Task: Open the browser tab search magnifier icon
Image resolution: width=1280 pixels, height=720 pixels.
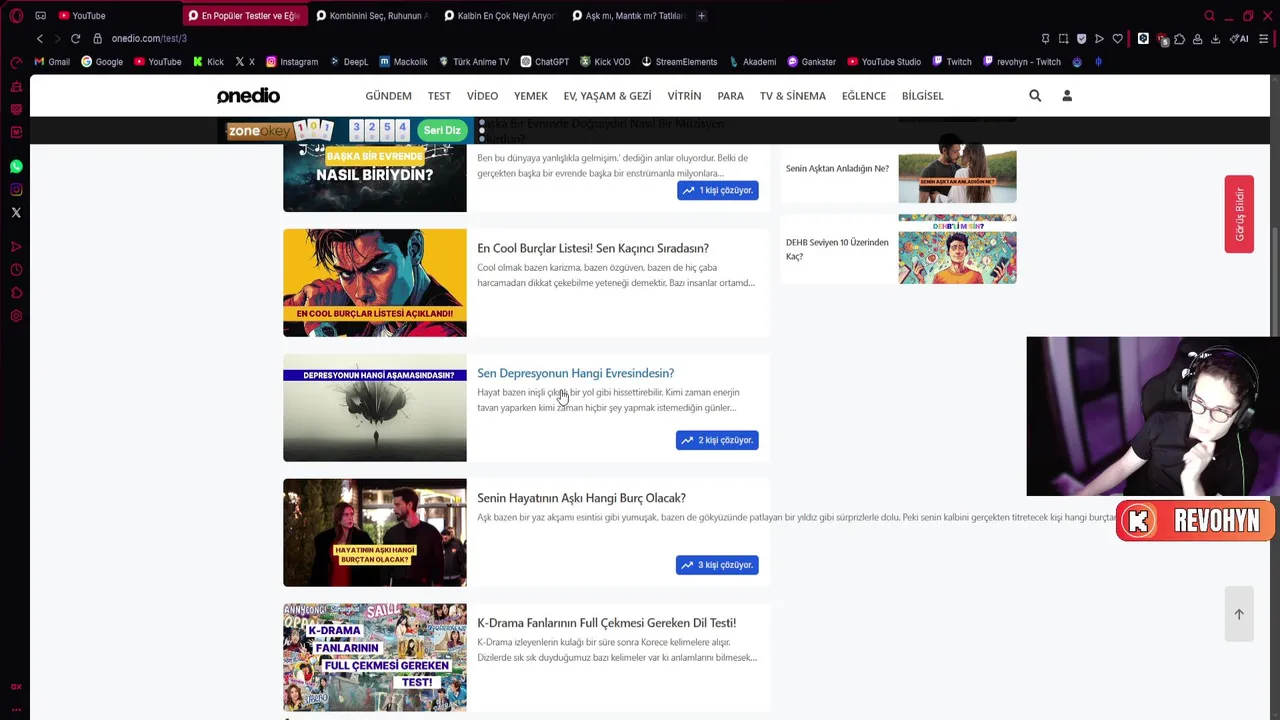Action: 1210,16
